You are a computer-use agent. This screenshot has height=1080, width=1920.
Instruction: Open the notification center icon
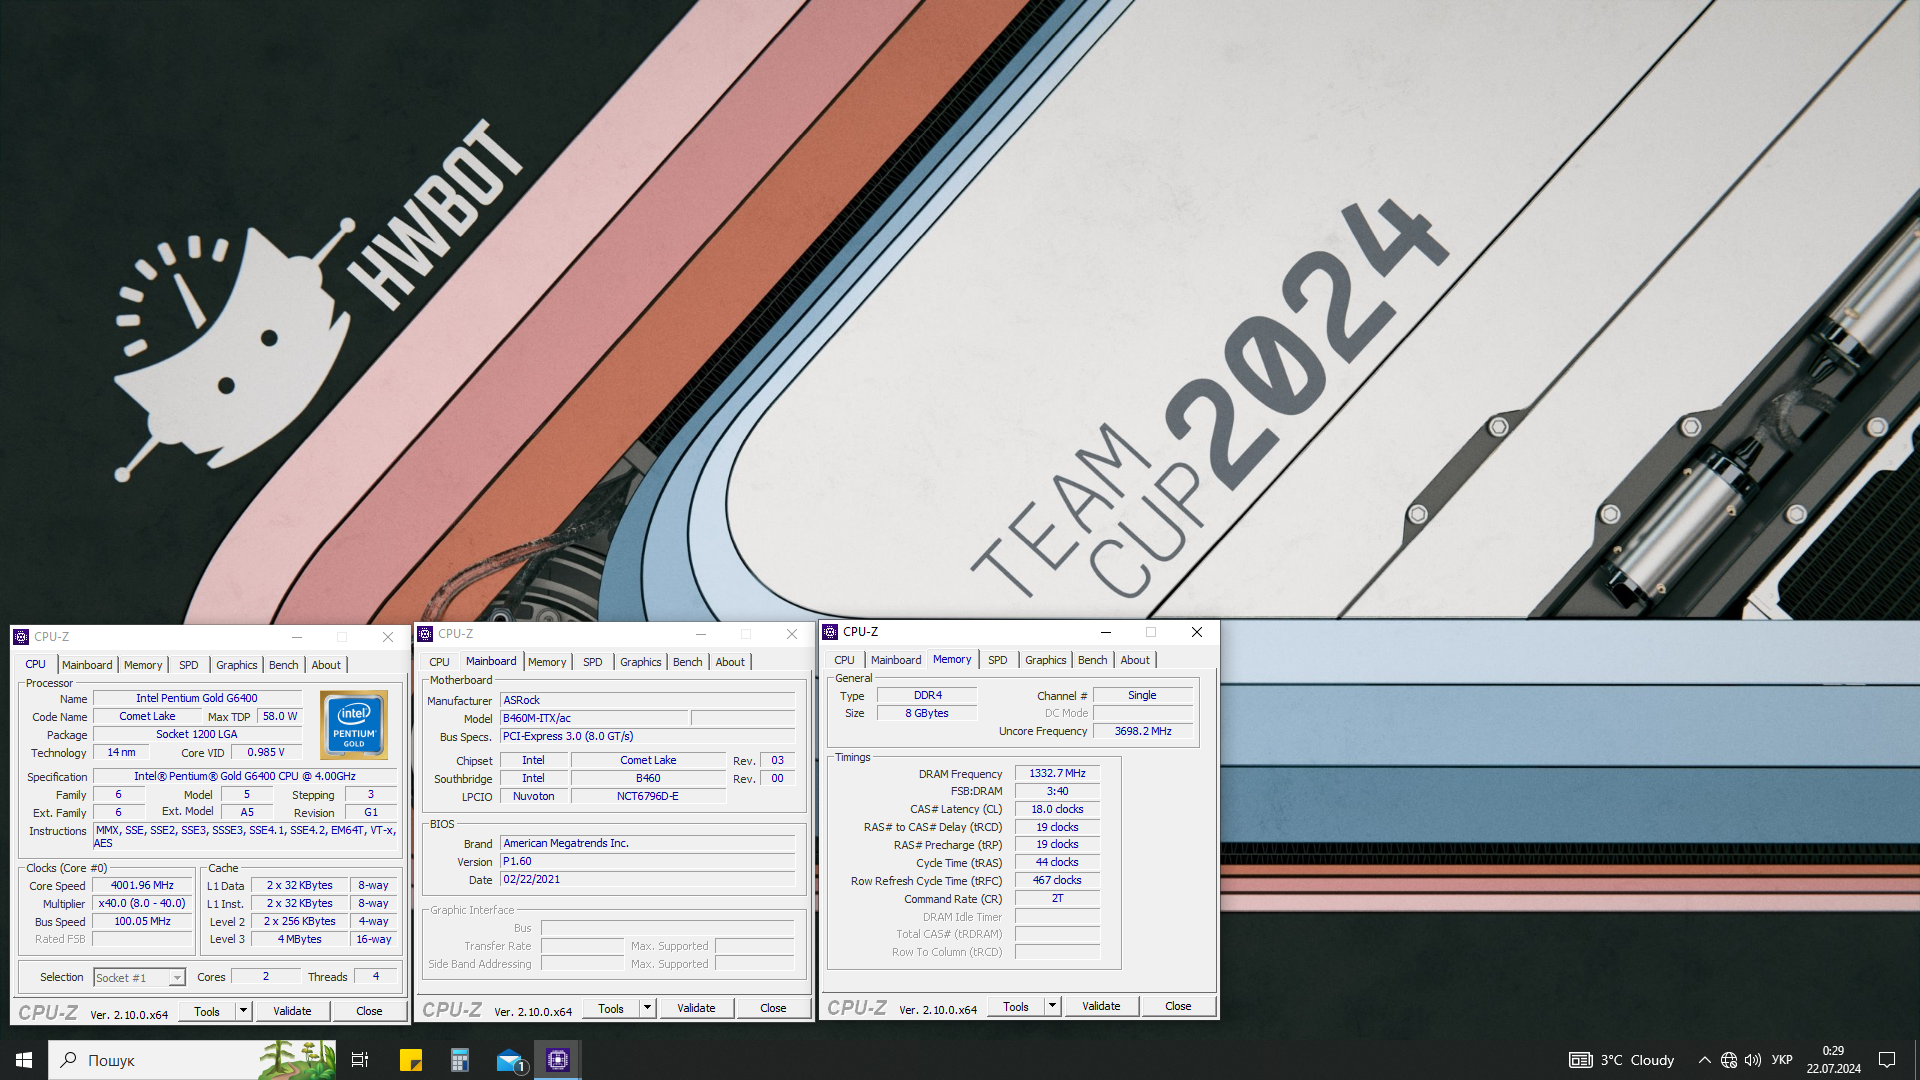pyautogui.click(x=1887, y=1060)
